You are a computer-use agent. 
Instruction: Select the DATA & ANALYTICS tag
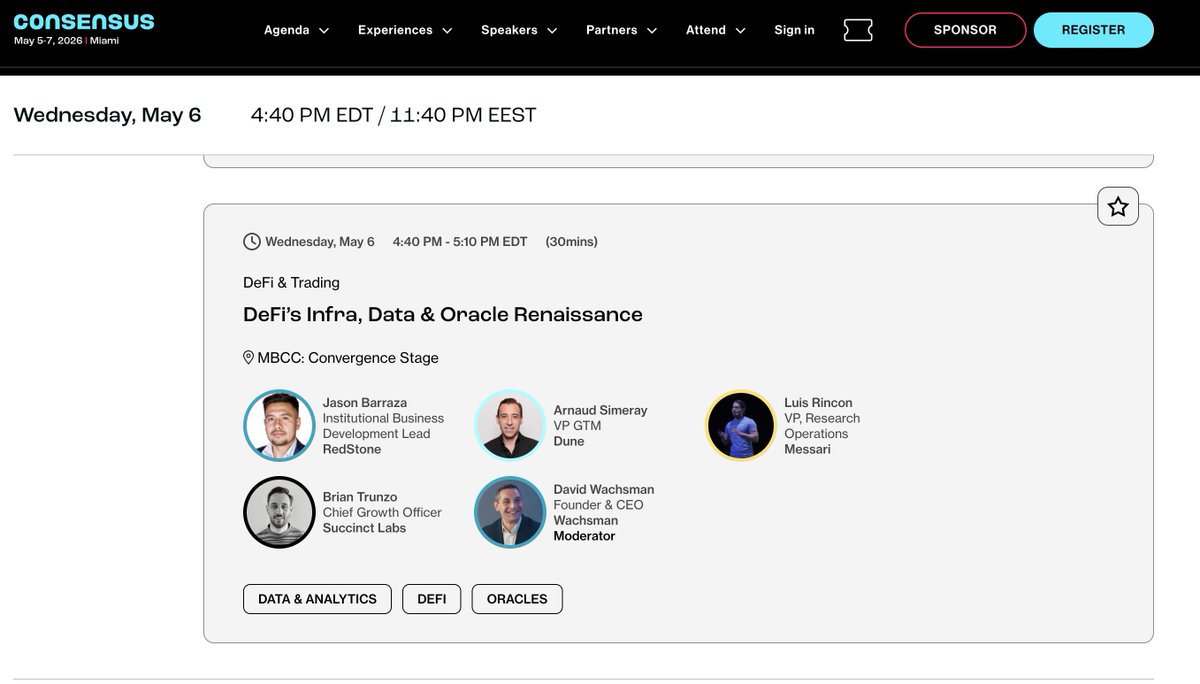coord(318,599)
